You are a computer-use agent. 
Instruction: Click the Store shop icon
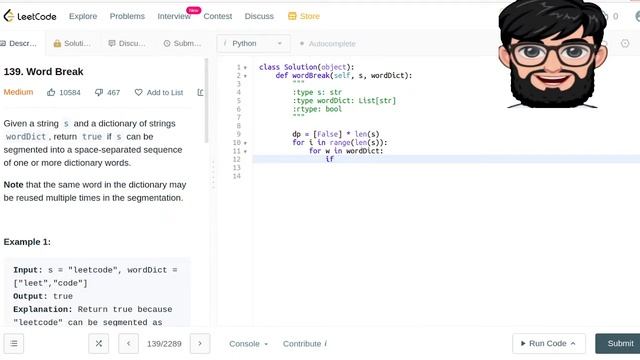tap(292, 16)
